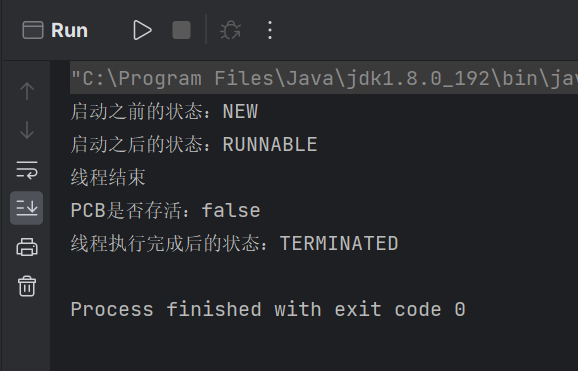
Task: Toggle scroll to end of console
Action: pos(27,208)
